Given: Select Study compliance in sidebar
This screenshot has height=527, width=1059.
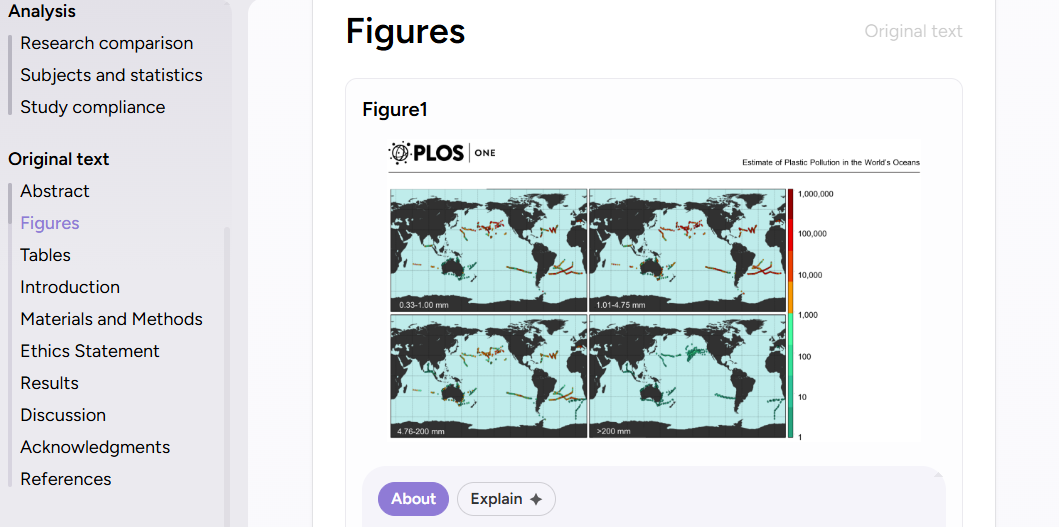Looking at the screenshot, I should click(92, 107).
